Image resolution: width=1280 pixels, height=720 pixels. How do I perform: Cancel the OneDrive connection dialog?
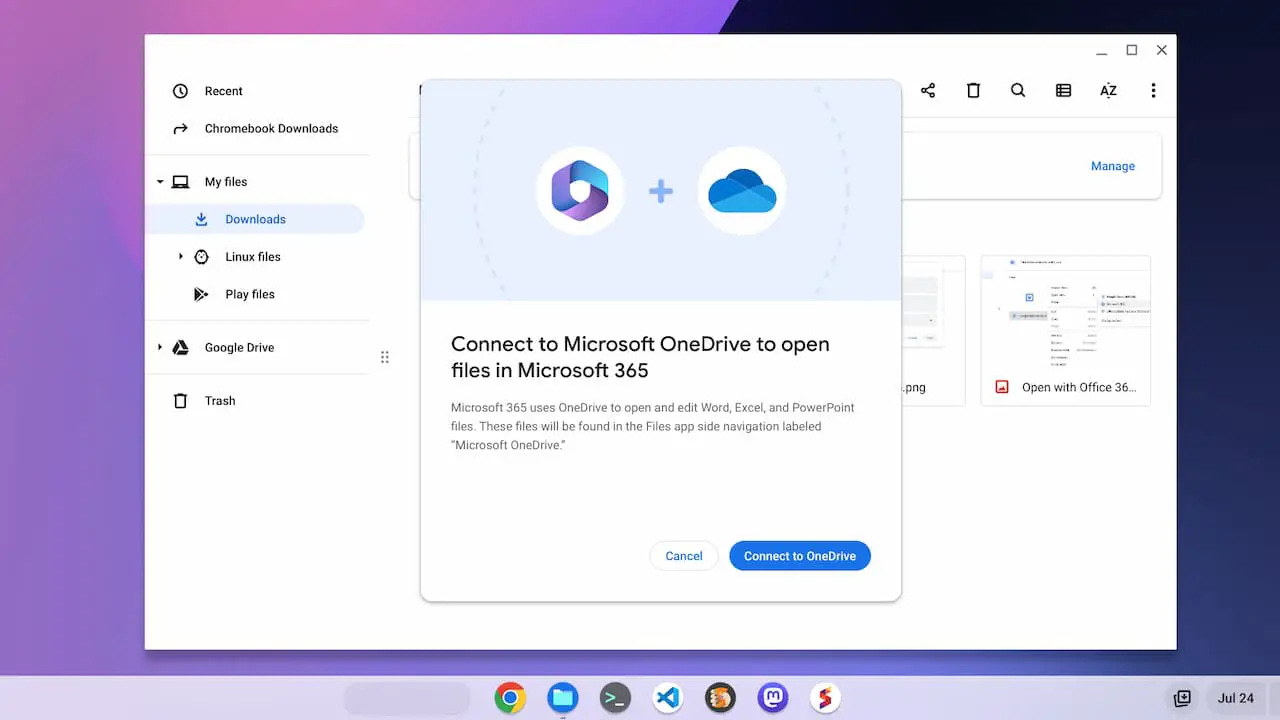click(x=684, y=556)
